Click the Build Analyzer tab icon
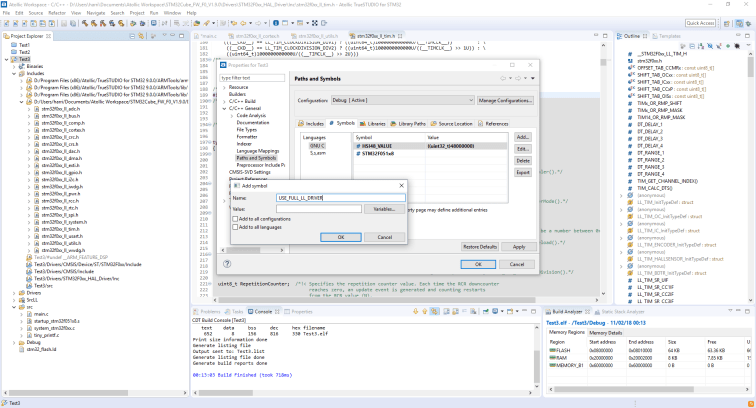The height and width of the screenshot is (408, 756). tap(549, 310)
